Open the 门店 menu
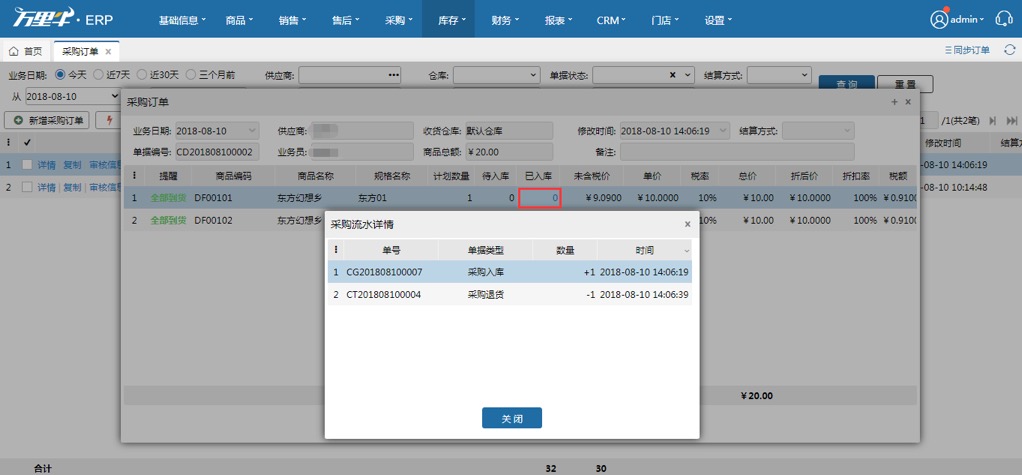Screen dimensions: 1022x475 [664, 20]
